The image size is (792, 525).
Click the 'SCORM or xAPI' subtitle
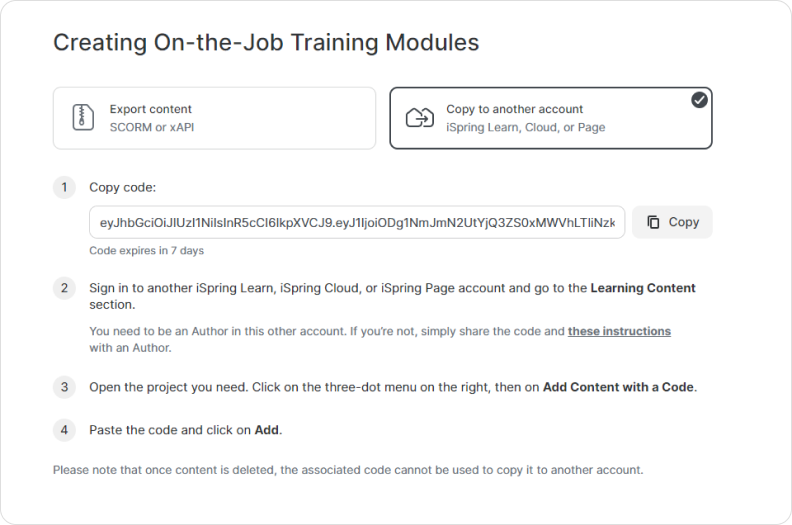[152, 127]
